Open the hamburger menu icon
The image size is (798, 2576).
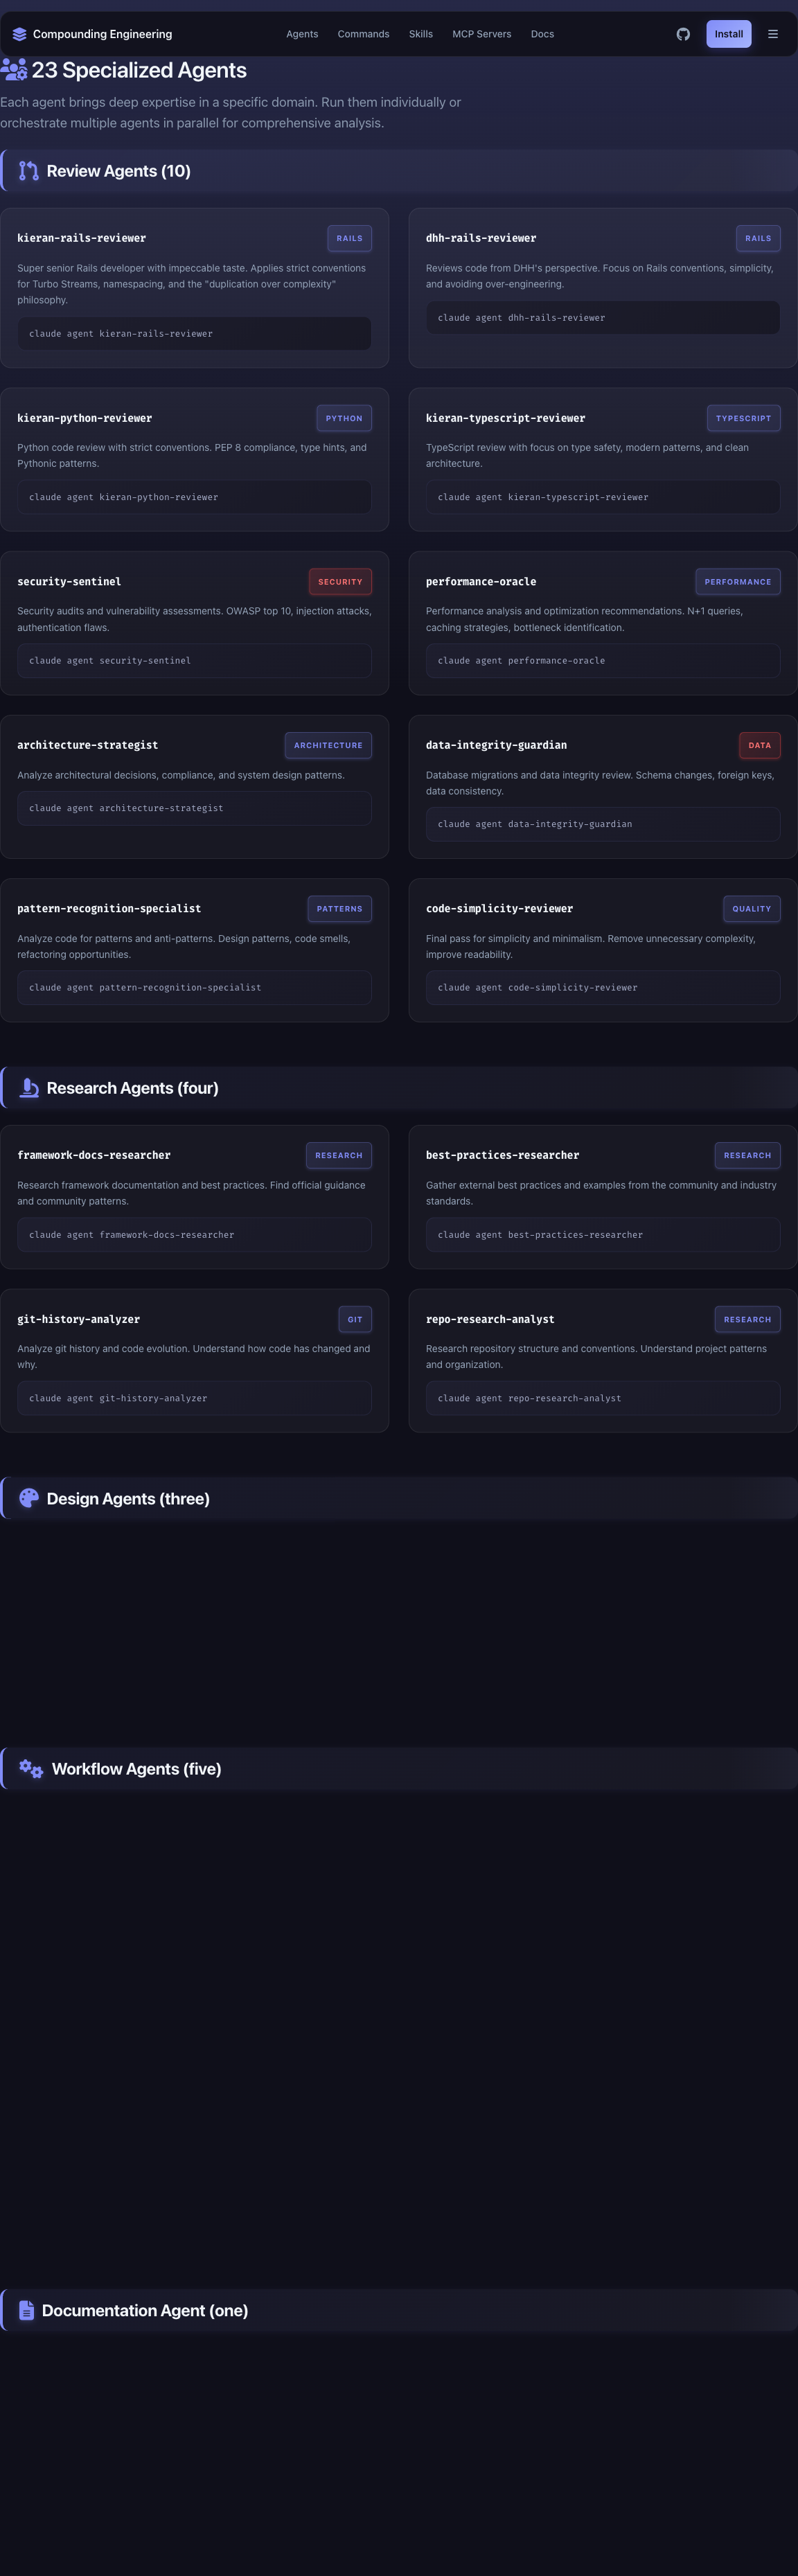point(772,34)
